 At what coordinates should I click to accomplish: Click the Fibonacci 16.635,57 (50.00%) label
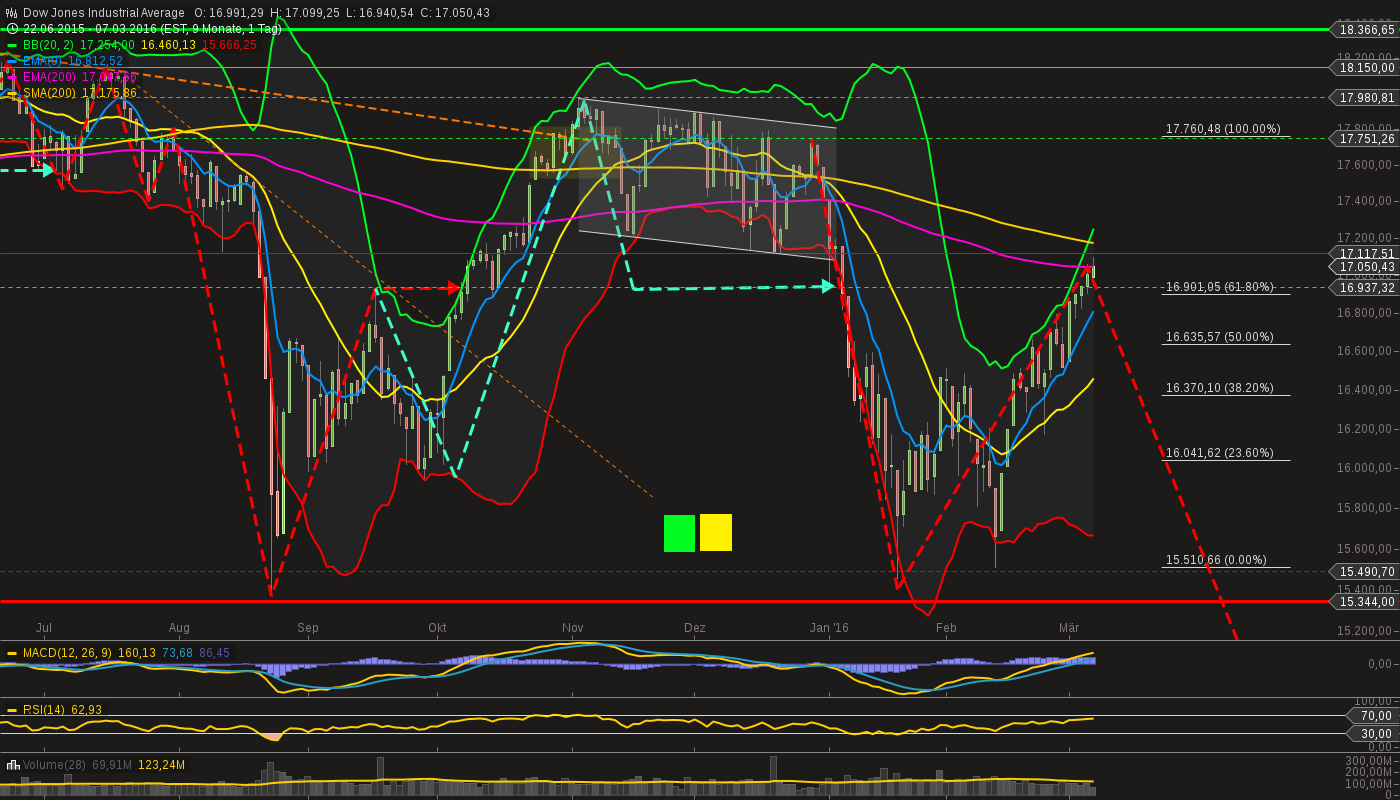[x=1220, y=337]
